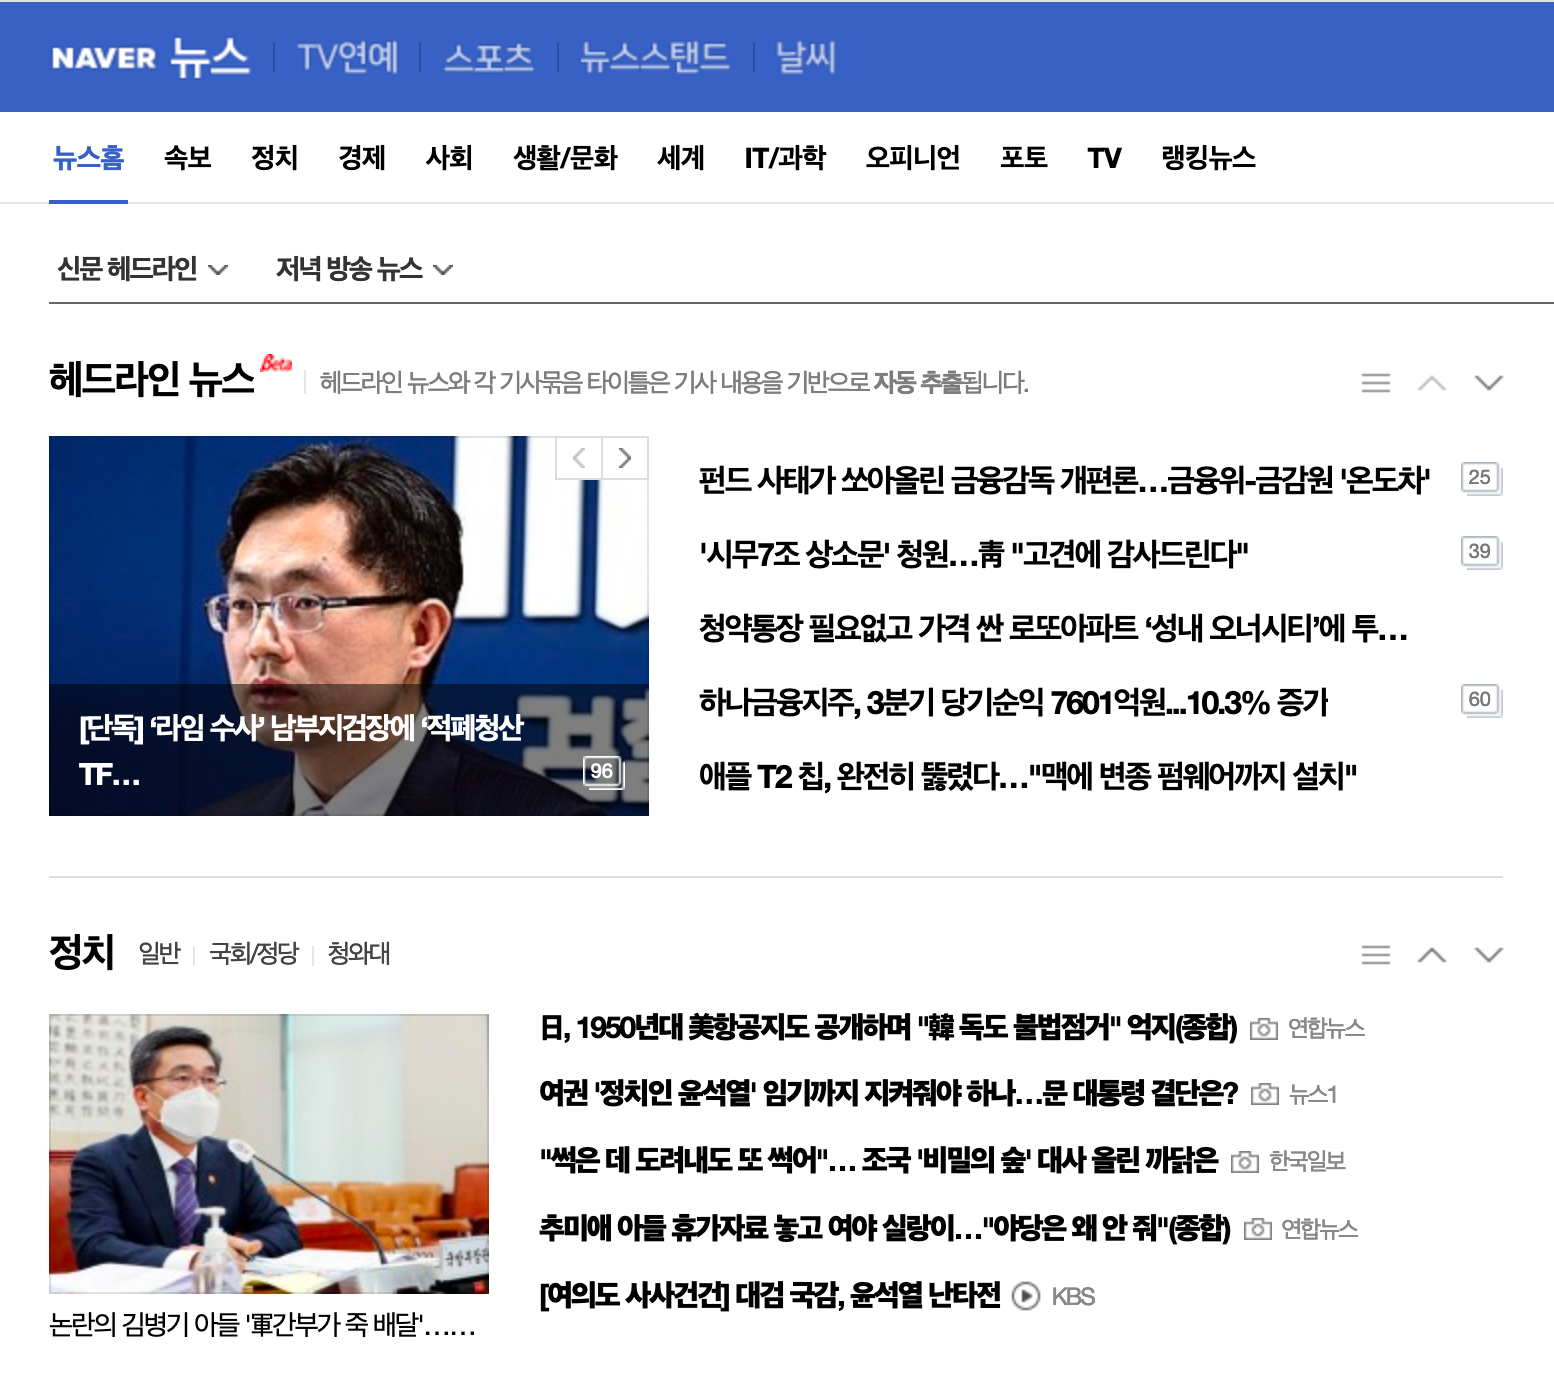Collapse the 정치 section with up chevron
1554x1400 pixels.
click(x=1432, y=954)
